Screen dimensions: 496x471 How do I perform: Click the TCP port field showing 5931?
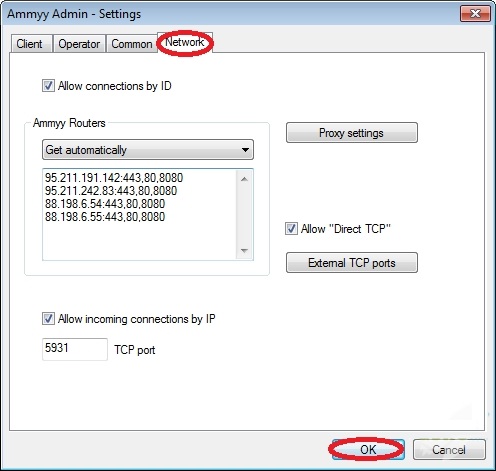75,349
